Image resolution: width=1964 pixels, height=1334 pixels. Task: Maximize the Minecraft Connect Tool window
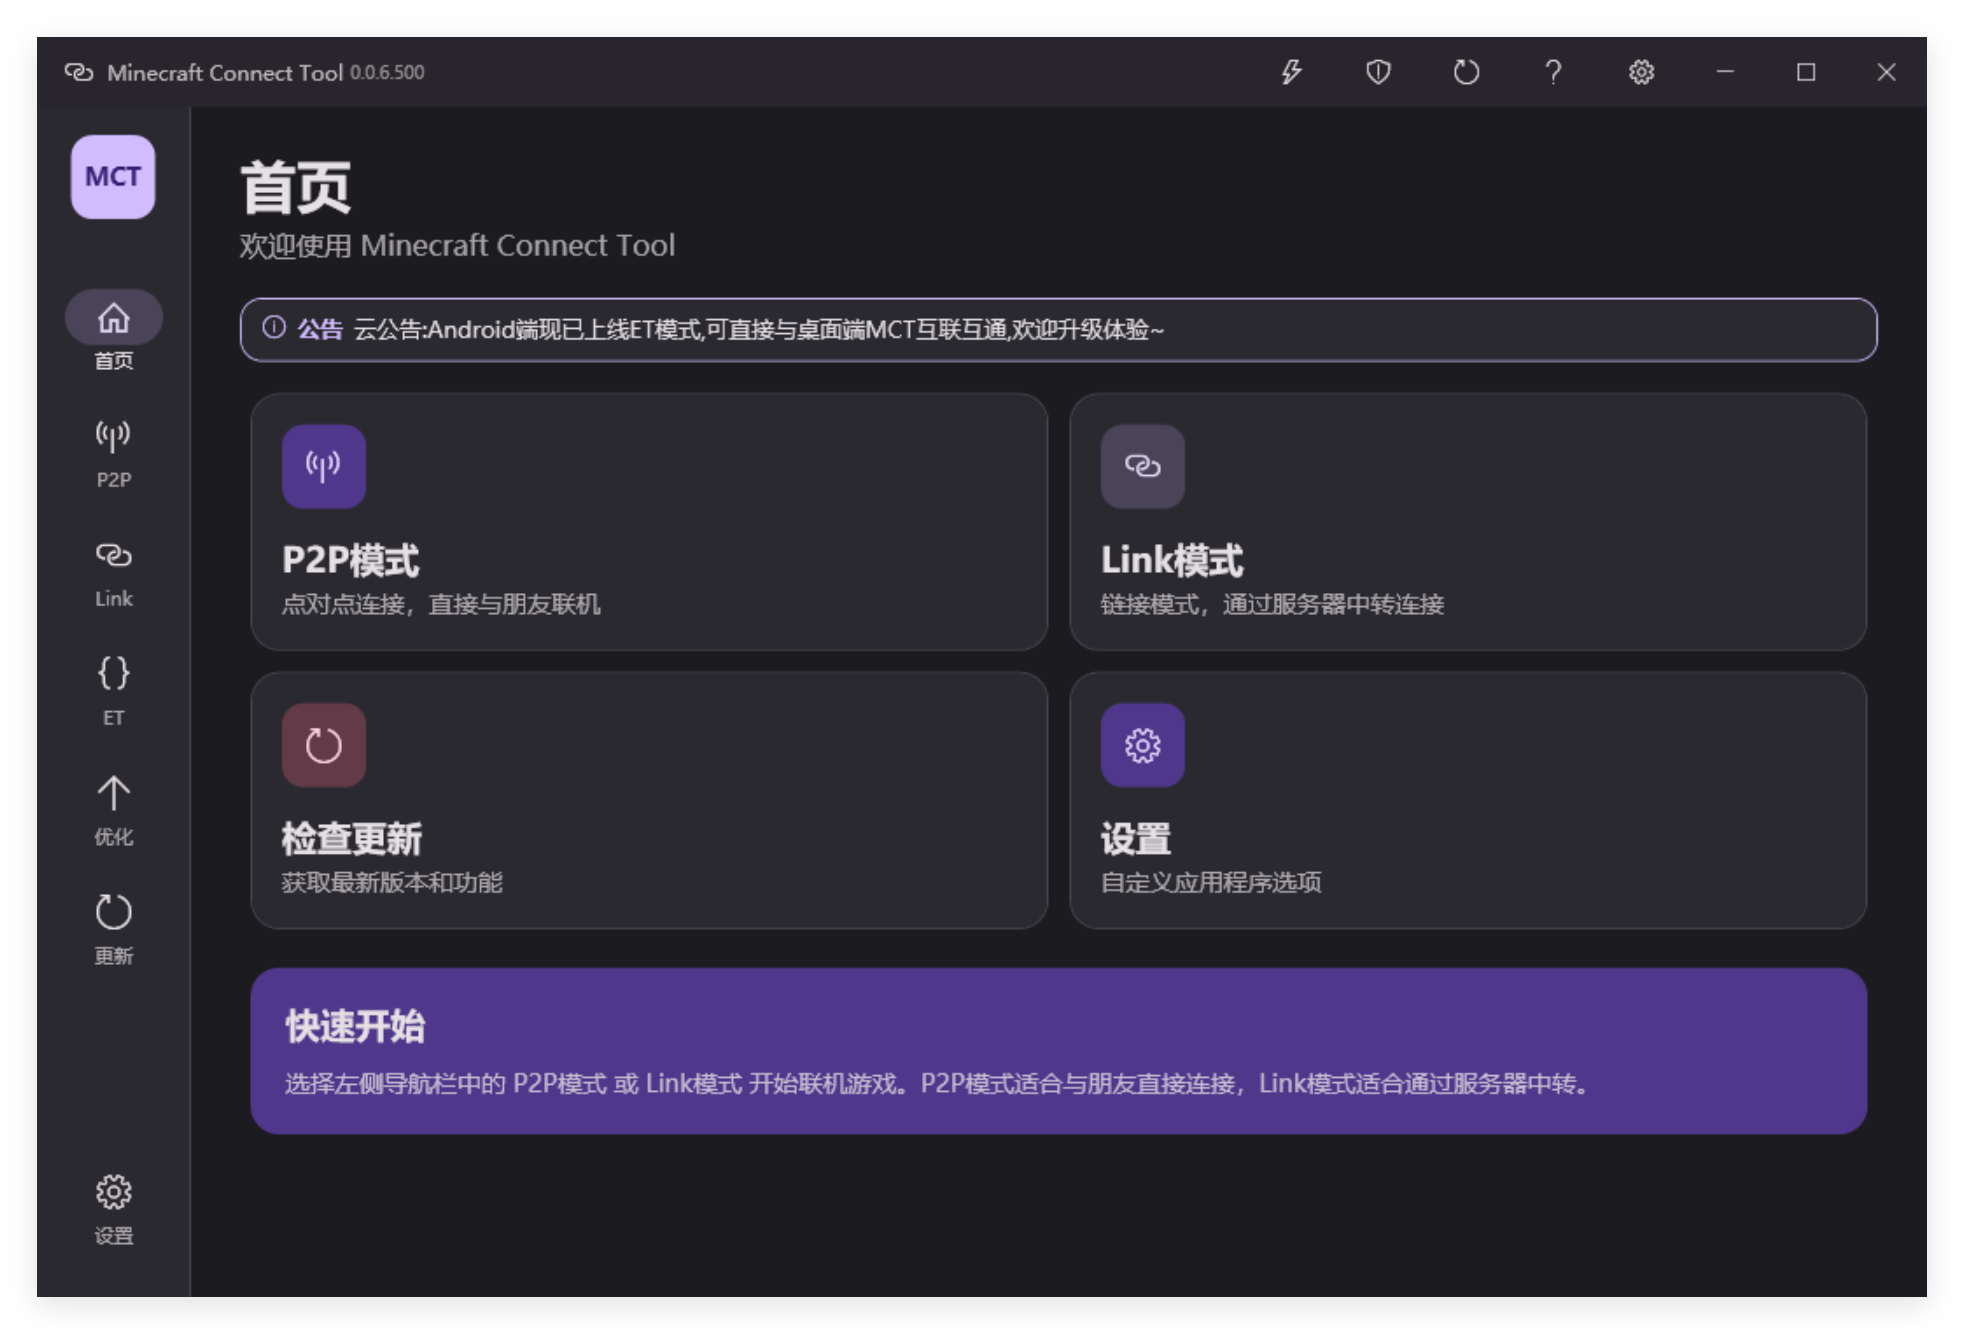click(1806, 72)
